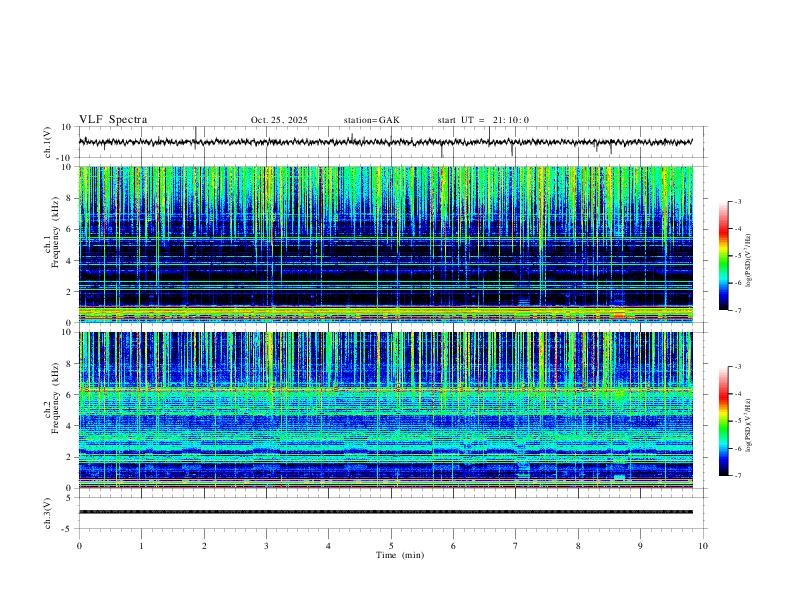Click the "-10" tick on the ch.1(V) axis
792x612 pixels.
tap(65, 158)
